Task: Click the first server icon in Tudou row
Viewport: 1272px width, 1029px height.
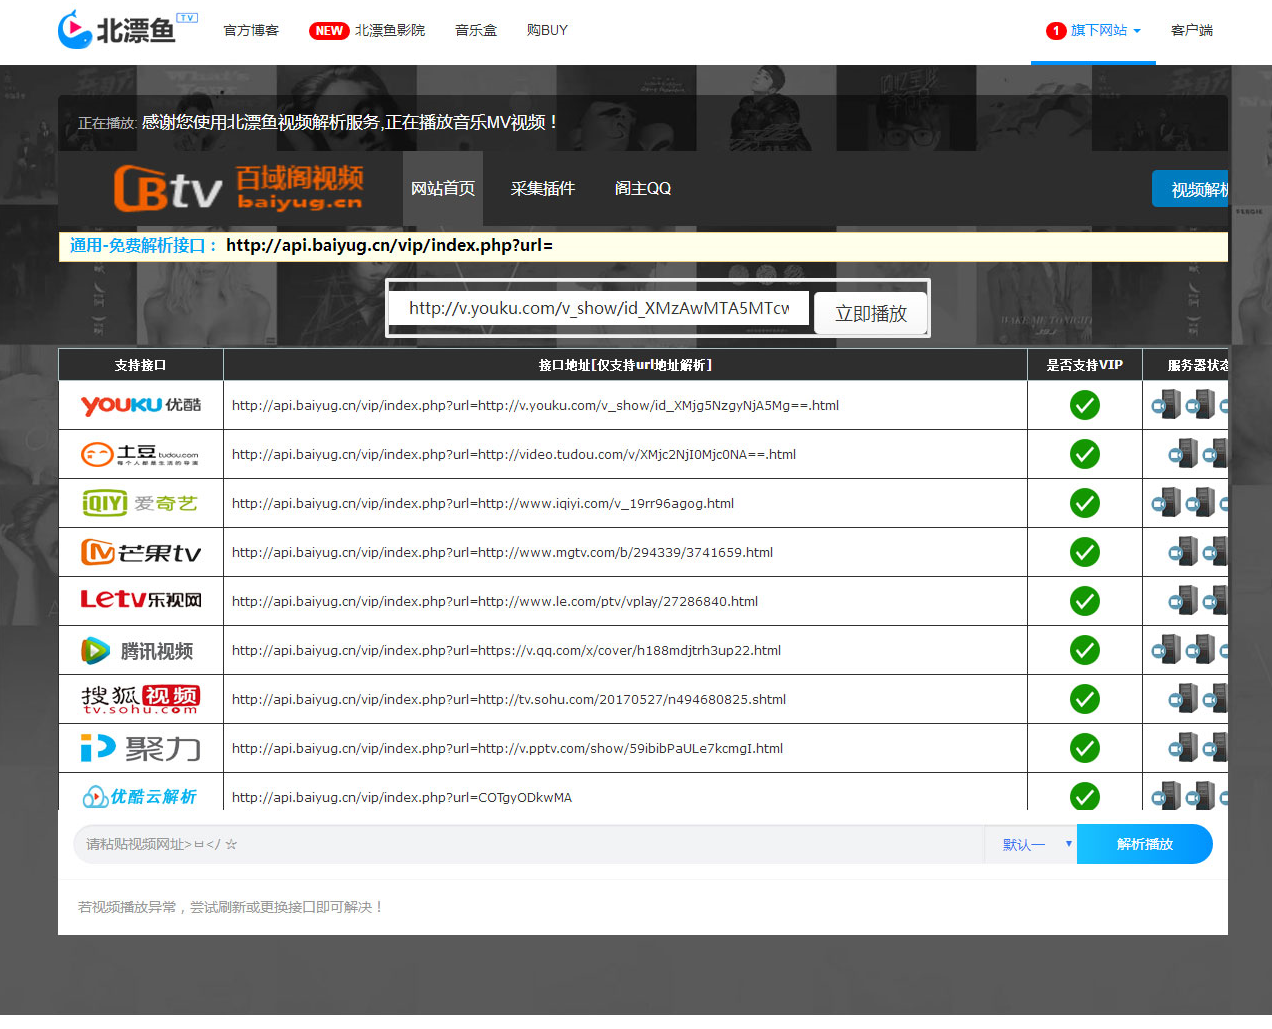Action: [1183, 453]
